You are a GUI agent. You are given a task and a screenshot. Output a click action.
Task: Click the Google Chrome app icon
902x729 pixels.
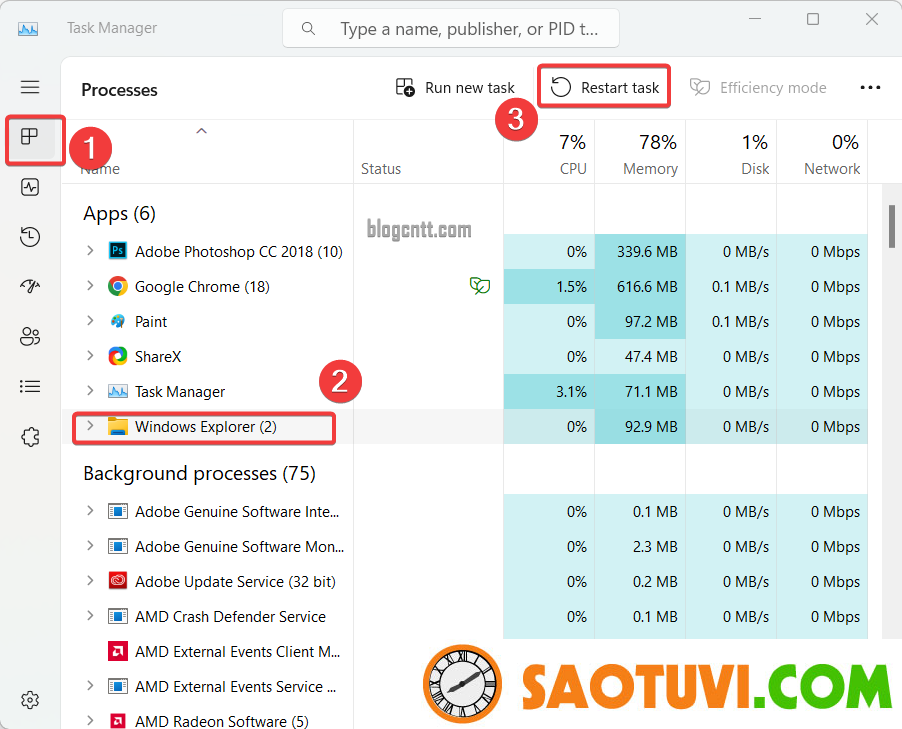tap(118, 286)
